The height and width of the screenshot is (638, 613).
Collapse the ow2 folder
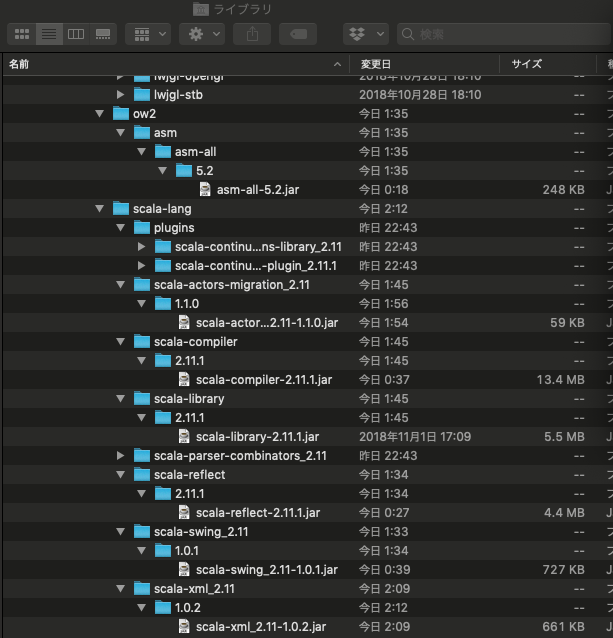coord(100,114)
